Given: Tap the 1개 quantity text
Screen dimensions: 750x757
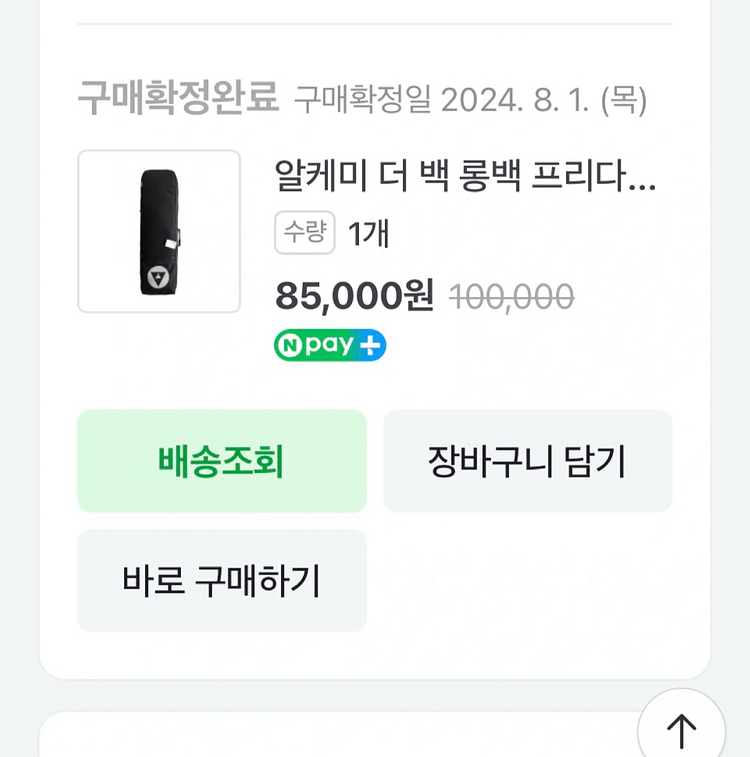Looking at the screenshot, I should [x=368, y=233].
